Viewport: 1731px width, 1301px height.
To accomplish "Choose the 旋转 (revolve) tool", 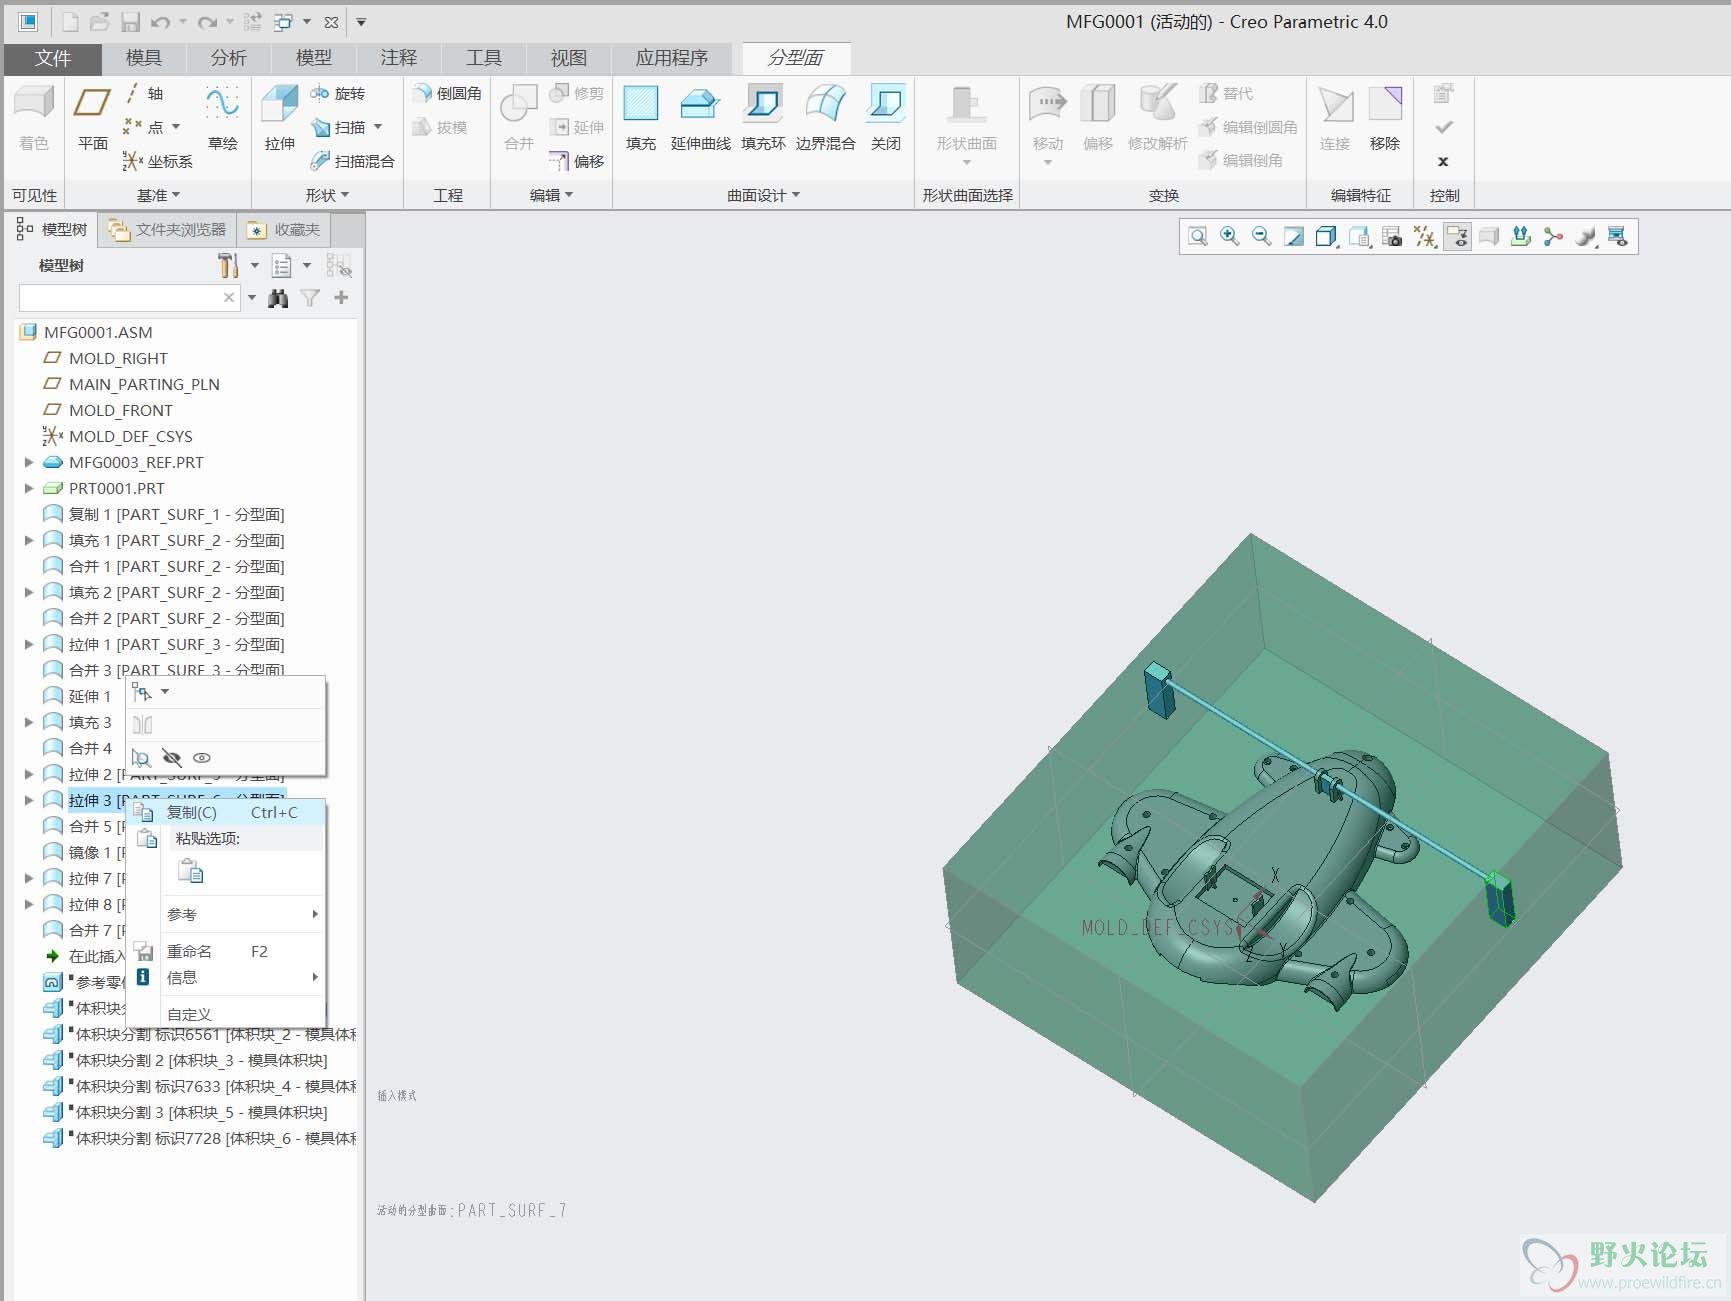I will pos(338,93).
